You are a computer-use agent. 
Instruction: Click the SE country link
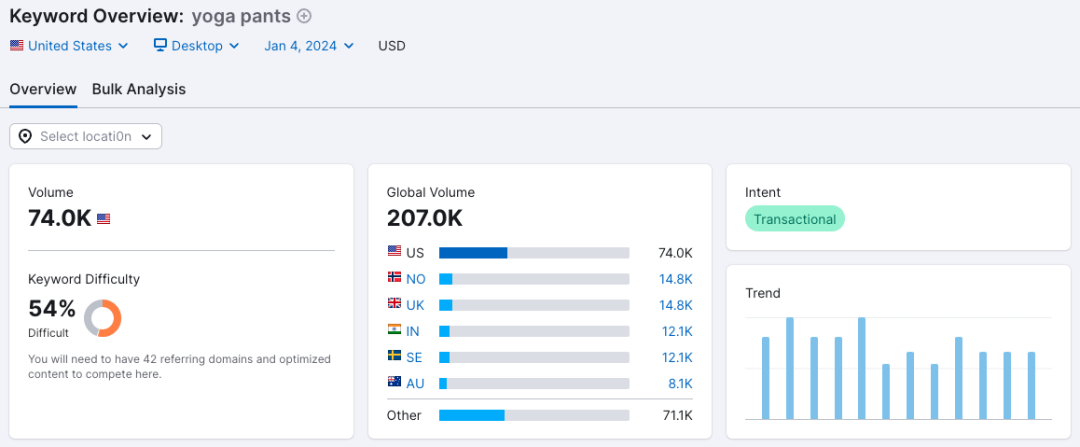click(x=415, y=357)
